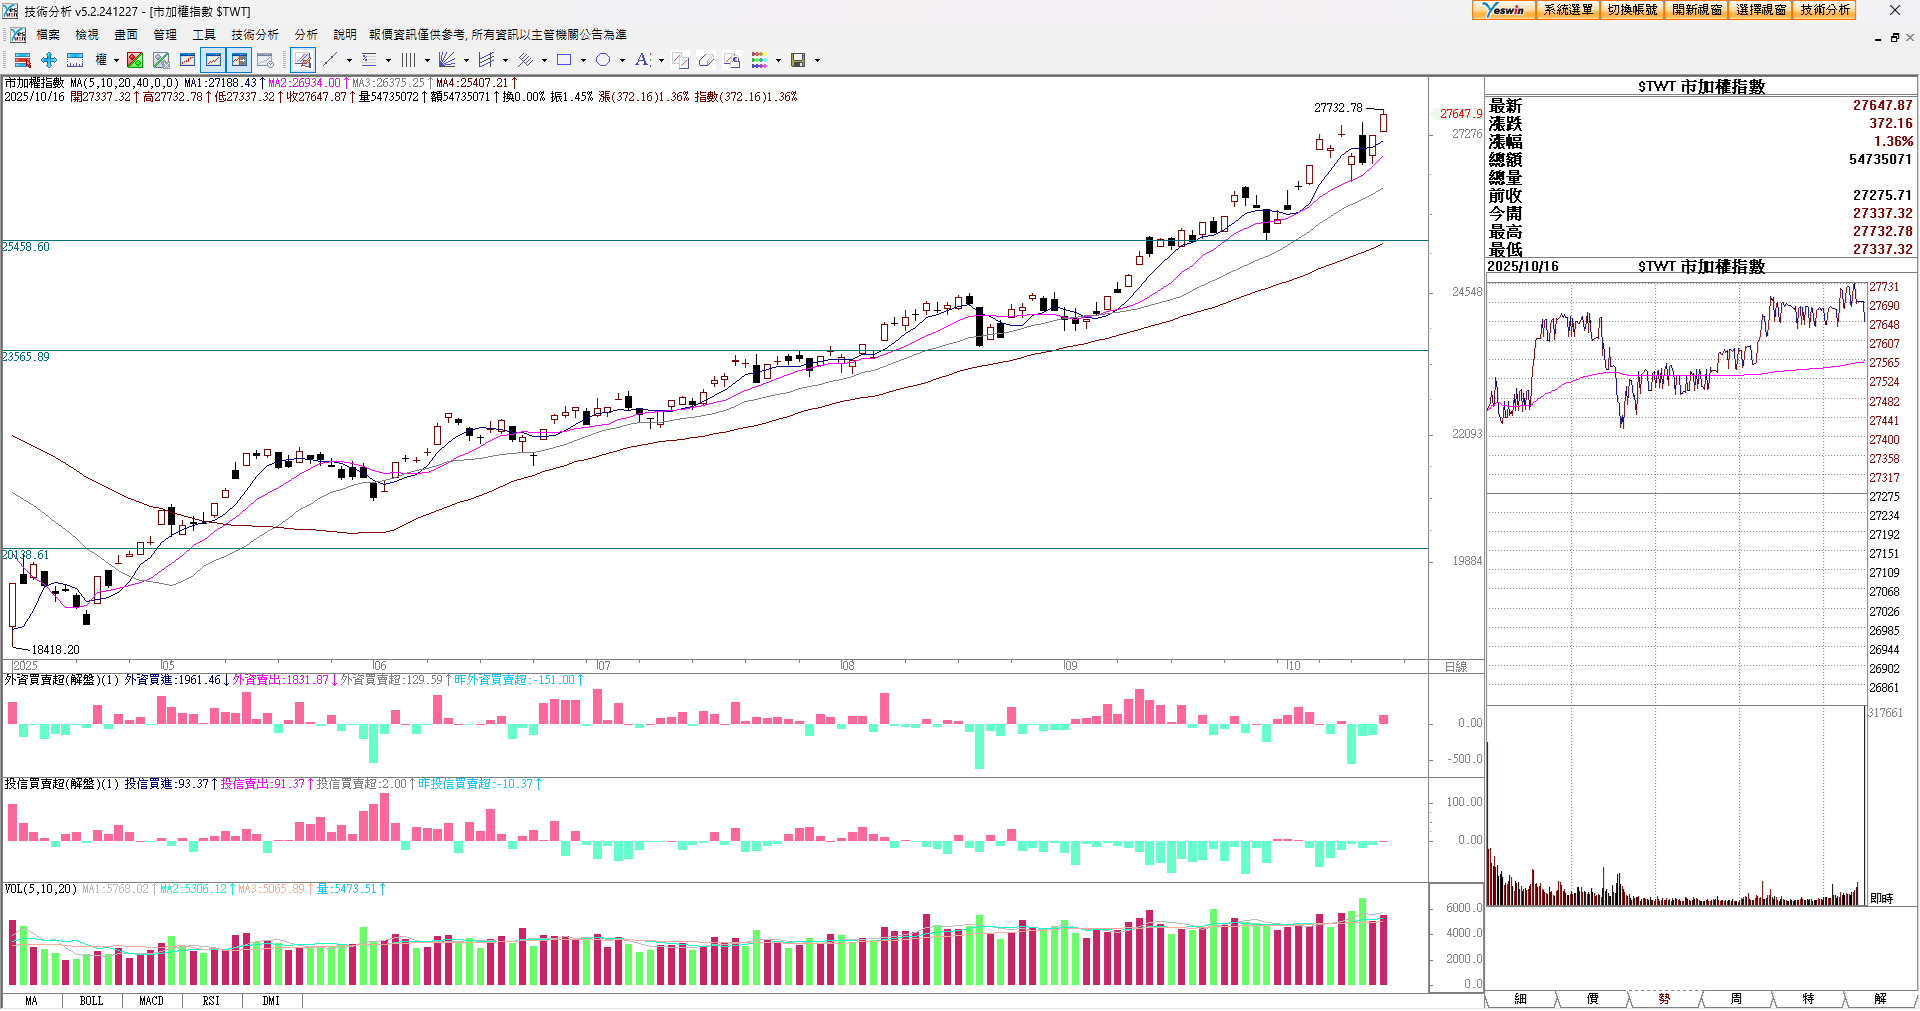Click the 系統選單 button
Image resolution: width=1920 pixels, height=1011 pixels.
click(x=1567, y=10)
